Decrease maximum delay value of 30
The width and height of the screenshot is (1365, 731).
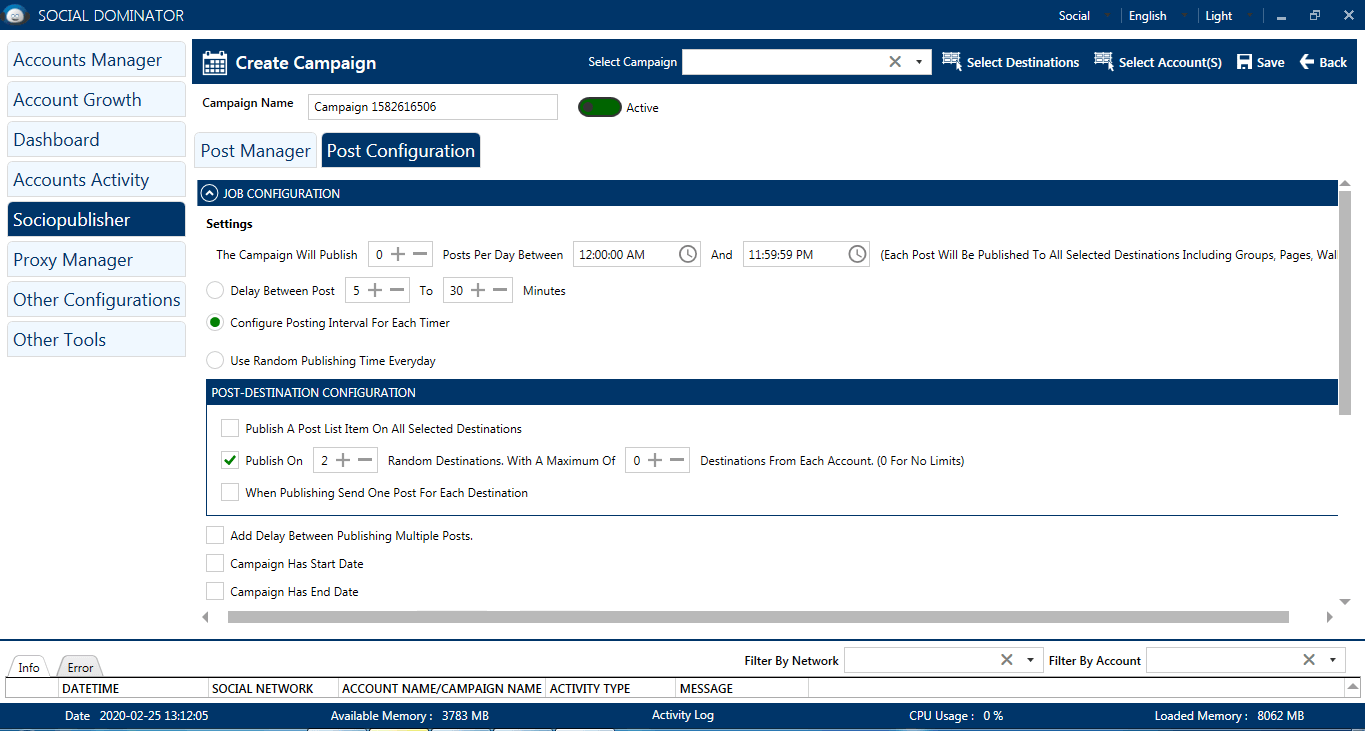click(x=501, y=291)
